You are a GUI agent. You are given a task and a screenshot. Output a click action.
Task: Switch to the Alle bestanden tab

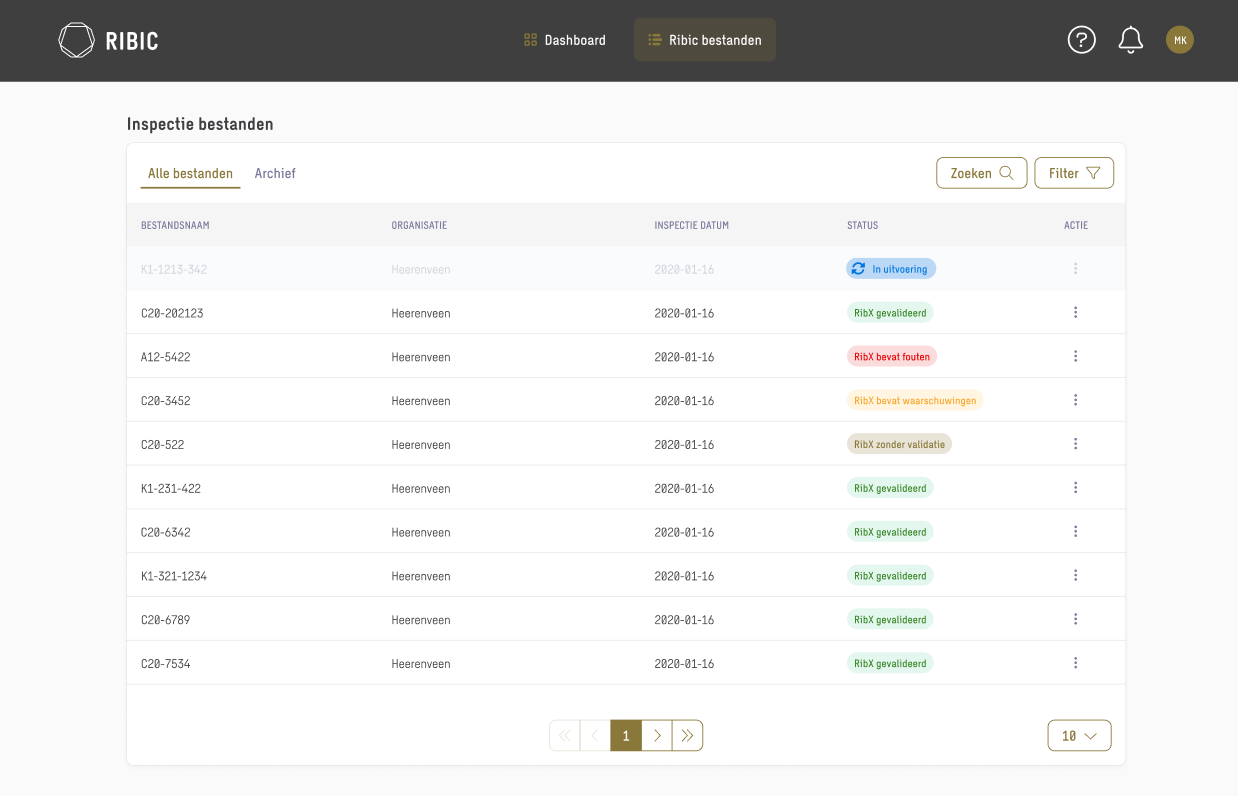click(190, 174)
